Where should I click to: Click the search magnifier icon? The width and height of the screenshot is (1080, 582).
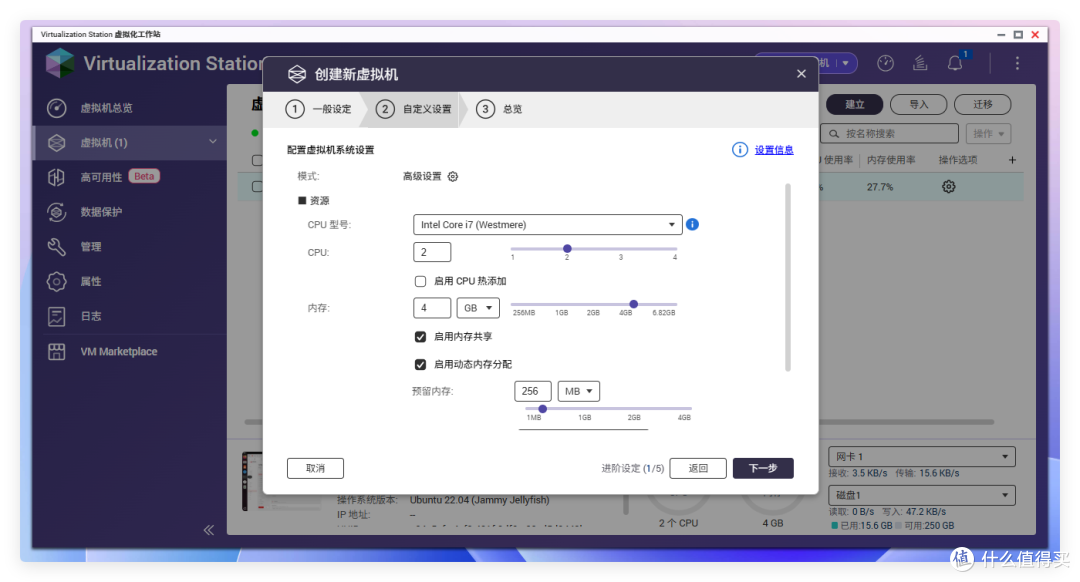pos(834,134)
